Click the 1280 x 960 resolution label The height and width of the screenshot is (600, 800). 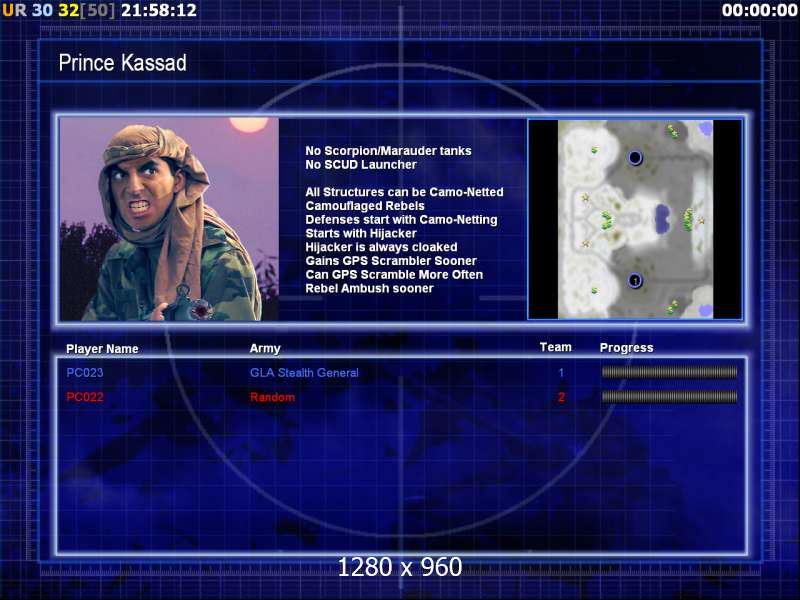click(400, 567)
